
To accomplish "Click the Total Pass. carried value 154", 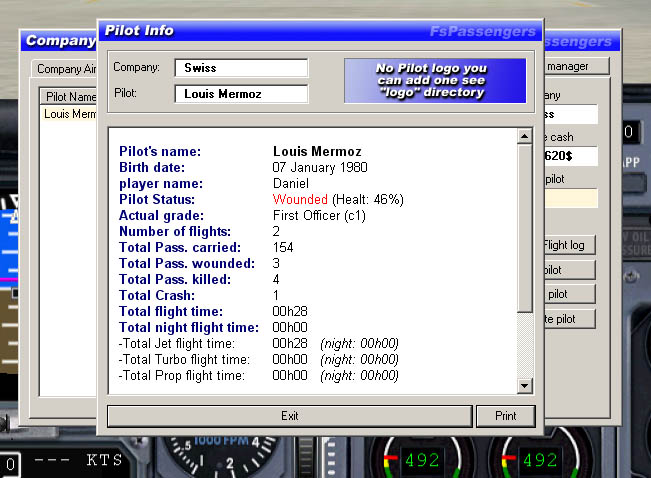I will (x=283, y=248).
